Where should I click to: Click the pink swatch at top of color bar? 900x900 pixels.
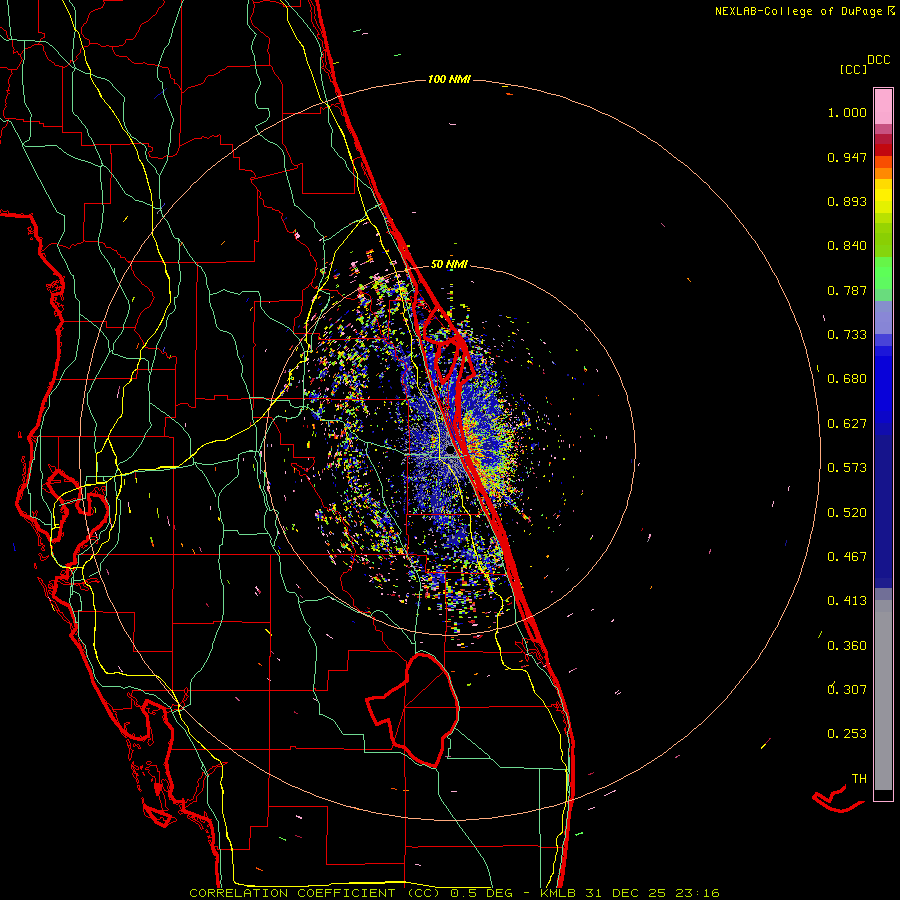(x=883, y=106)
